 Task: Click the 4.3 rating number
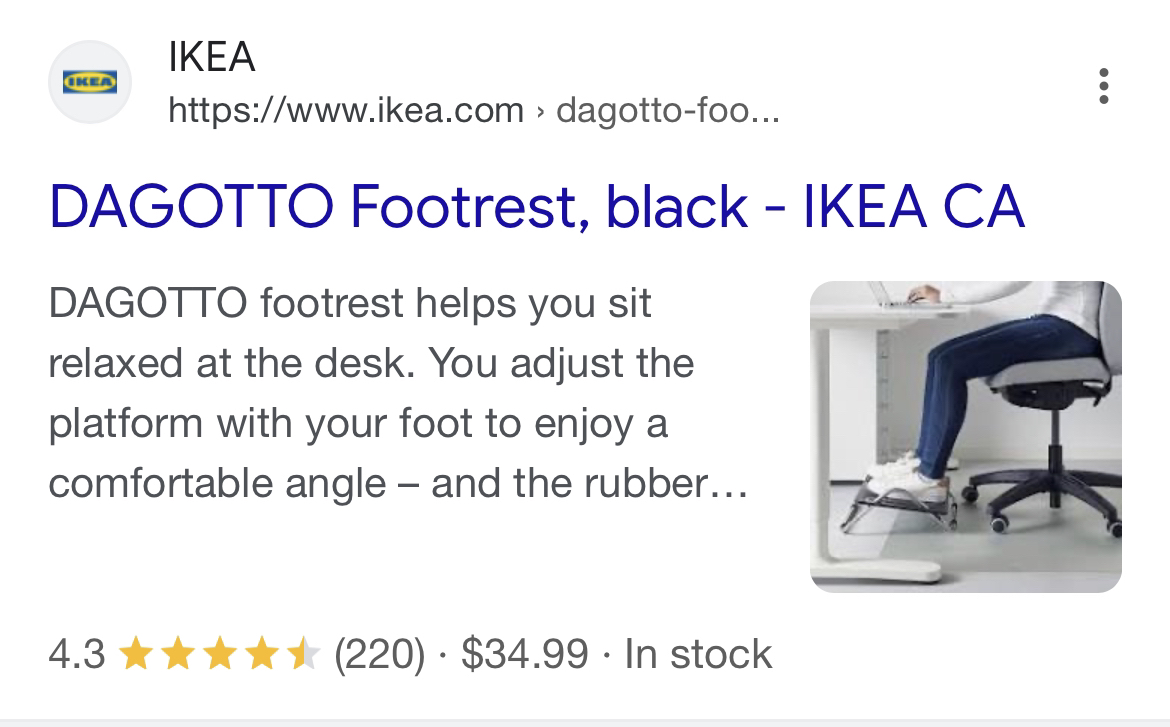pyautogui.click(x=77, y=654)
